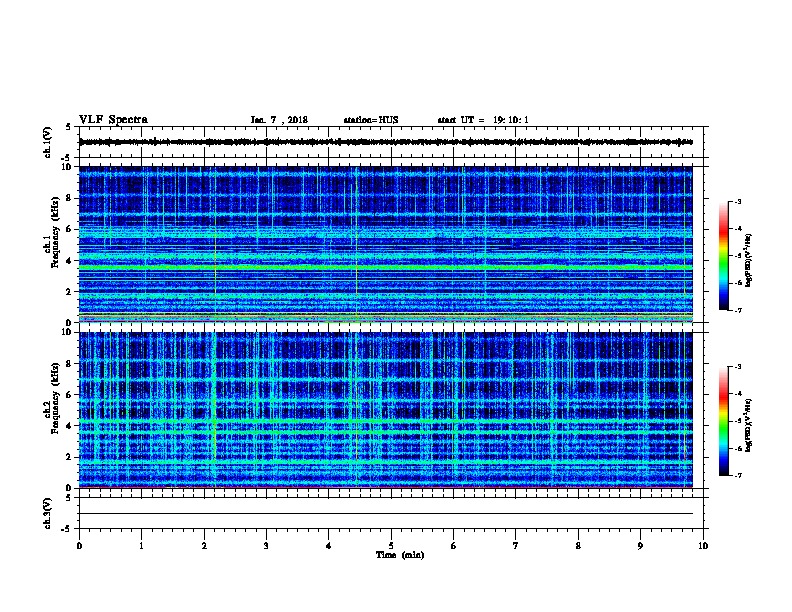
Task: Select the "ch.3(V)" axis label
Action: click(47, 513)
